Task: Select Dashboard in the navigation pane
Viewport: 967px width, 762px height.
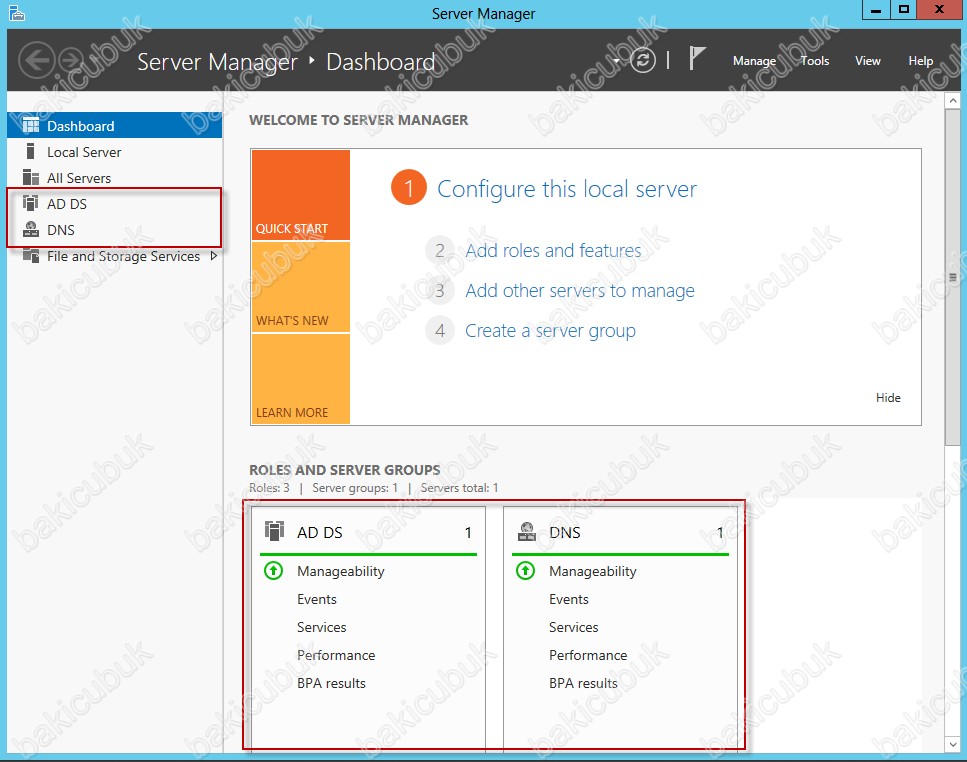Action: coord(115,125)
